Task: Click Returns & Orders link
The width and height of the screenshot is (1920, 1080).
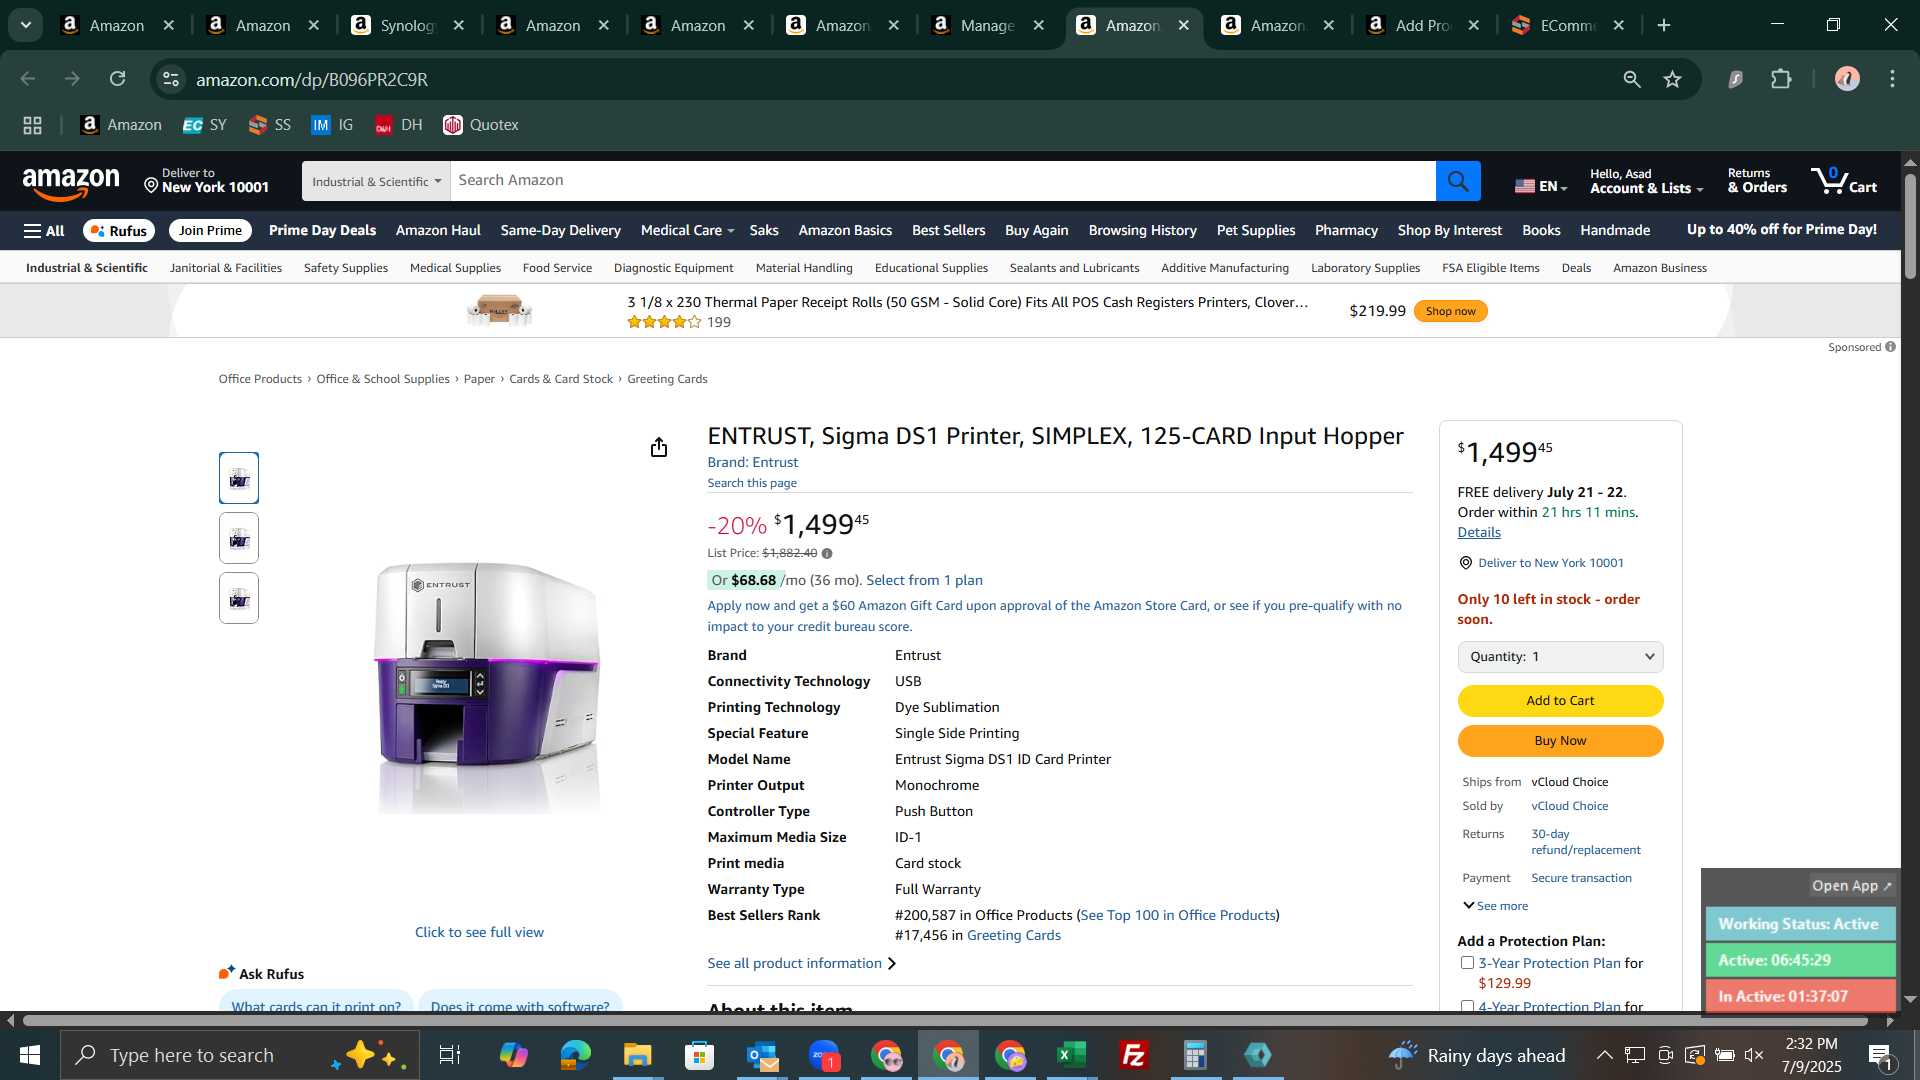Action: coord(1757,181)
